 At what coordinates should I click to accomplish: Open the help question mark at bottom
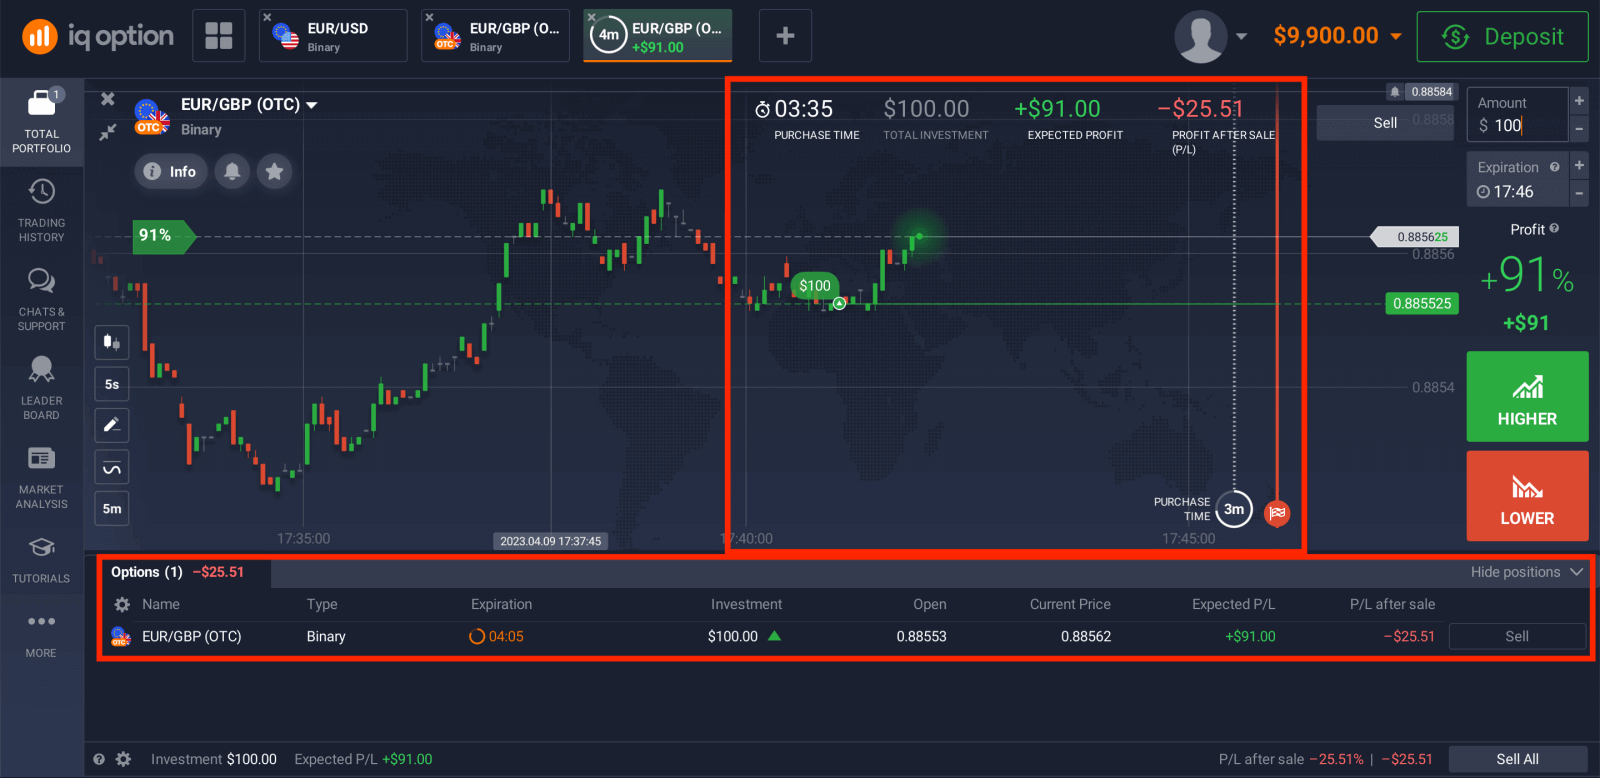click(x=99, y=759)
